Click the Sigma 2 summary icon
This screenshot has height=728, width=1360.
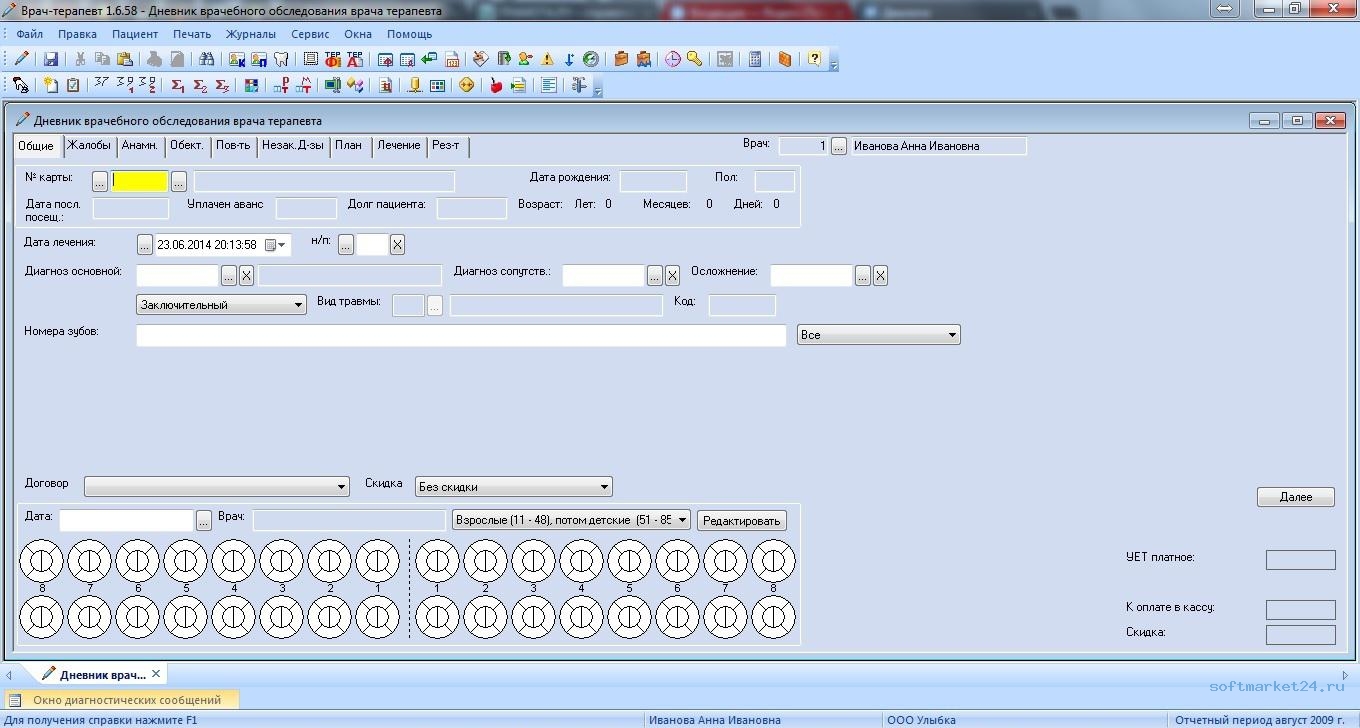(200, 86)
